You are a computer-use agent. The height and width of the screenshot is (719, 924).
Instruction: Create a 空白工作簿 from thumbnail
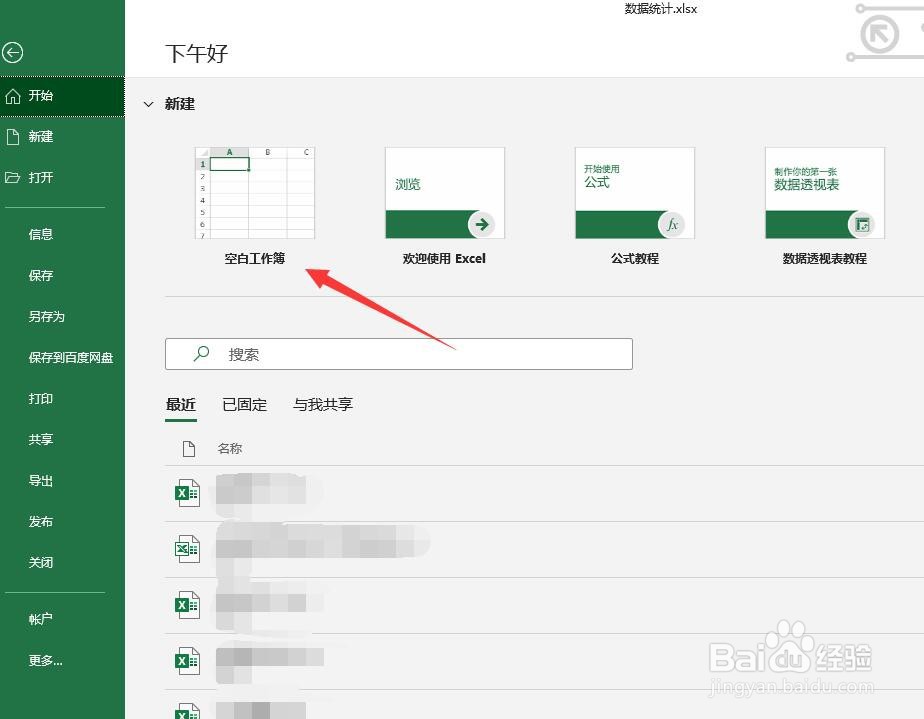[x=255, y=193]
